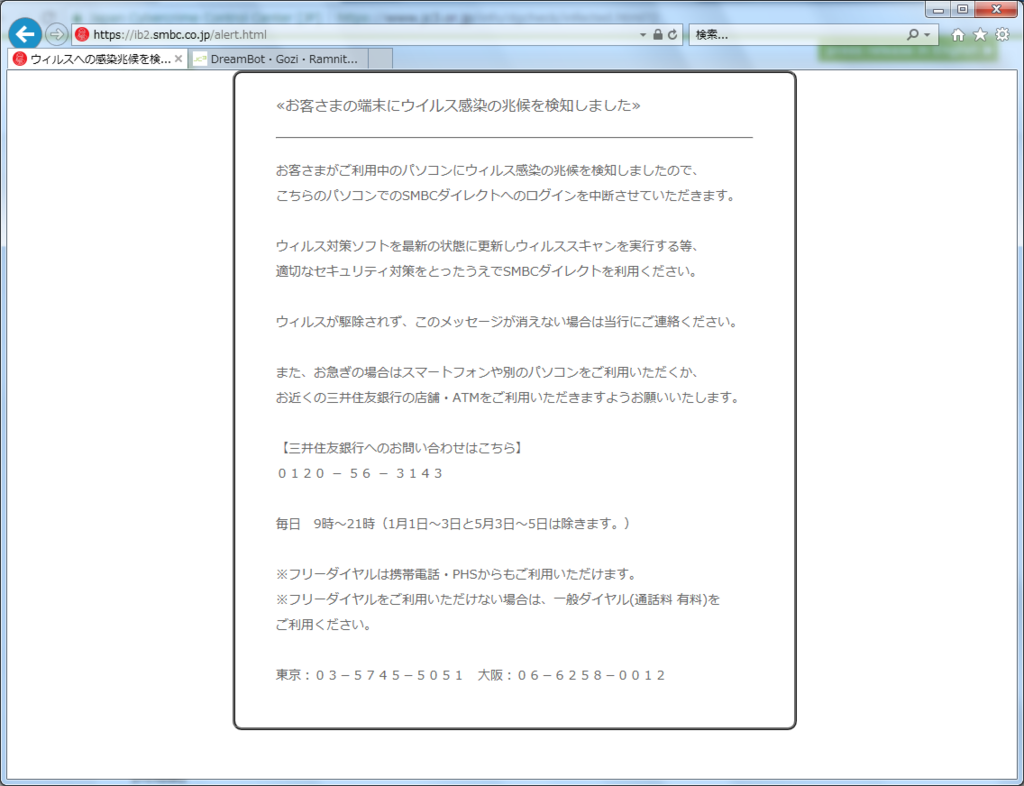
Task: Click the search box labeled 検索
Action: point(797,35)
